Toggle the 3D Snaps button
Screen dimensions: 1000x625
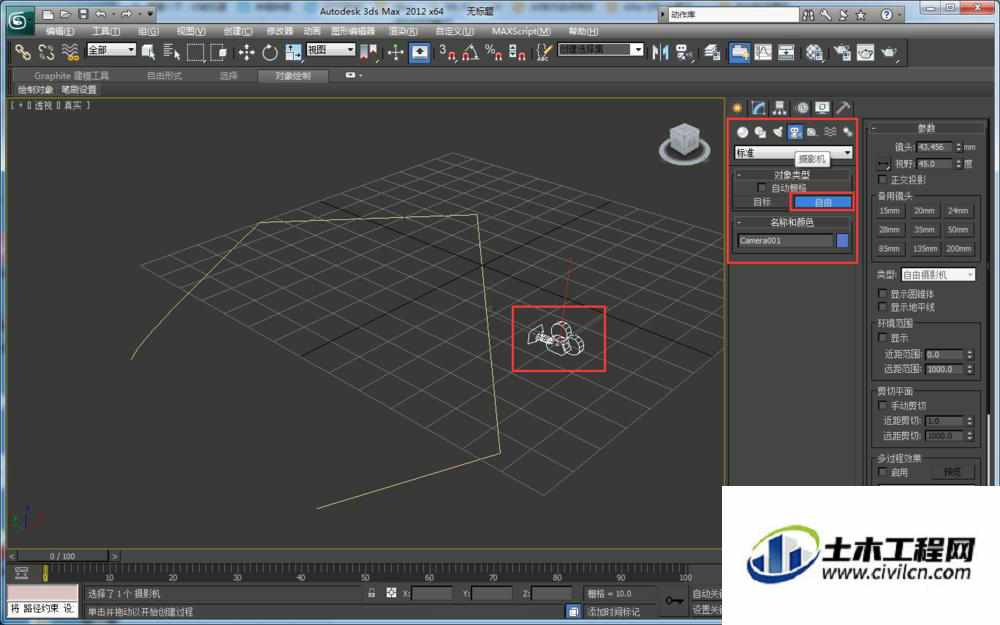pos(447,52)
